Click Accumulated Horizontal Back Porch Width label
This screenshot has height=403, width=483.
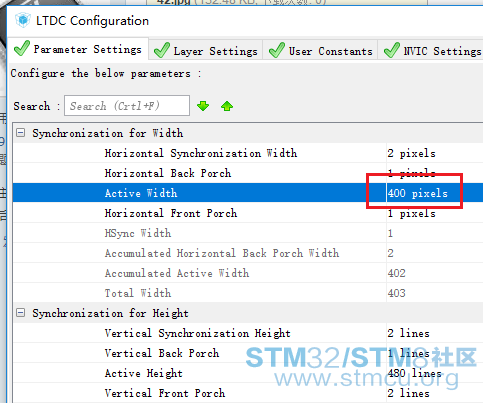coord(222,253)
